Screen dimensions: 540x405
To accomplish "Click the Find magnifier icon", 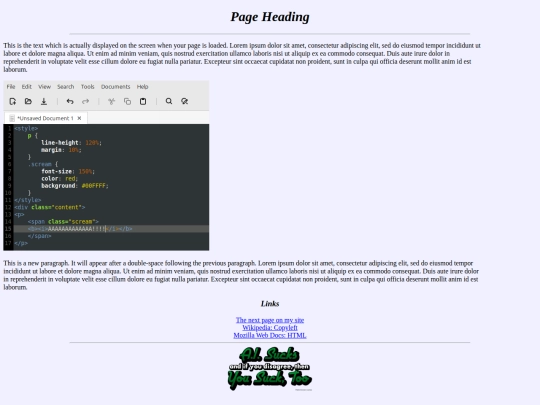I will [169, 101].
